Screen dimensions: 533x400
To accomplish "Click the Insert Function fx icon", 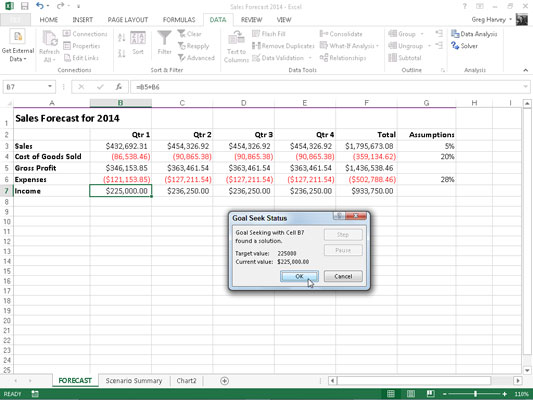I will (119, 87).
